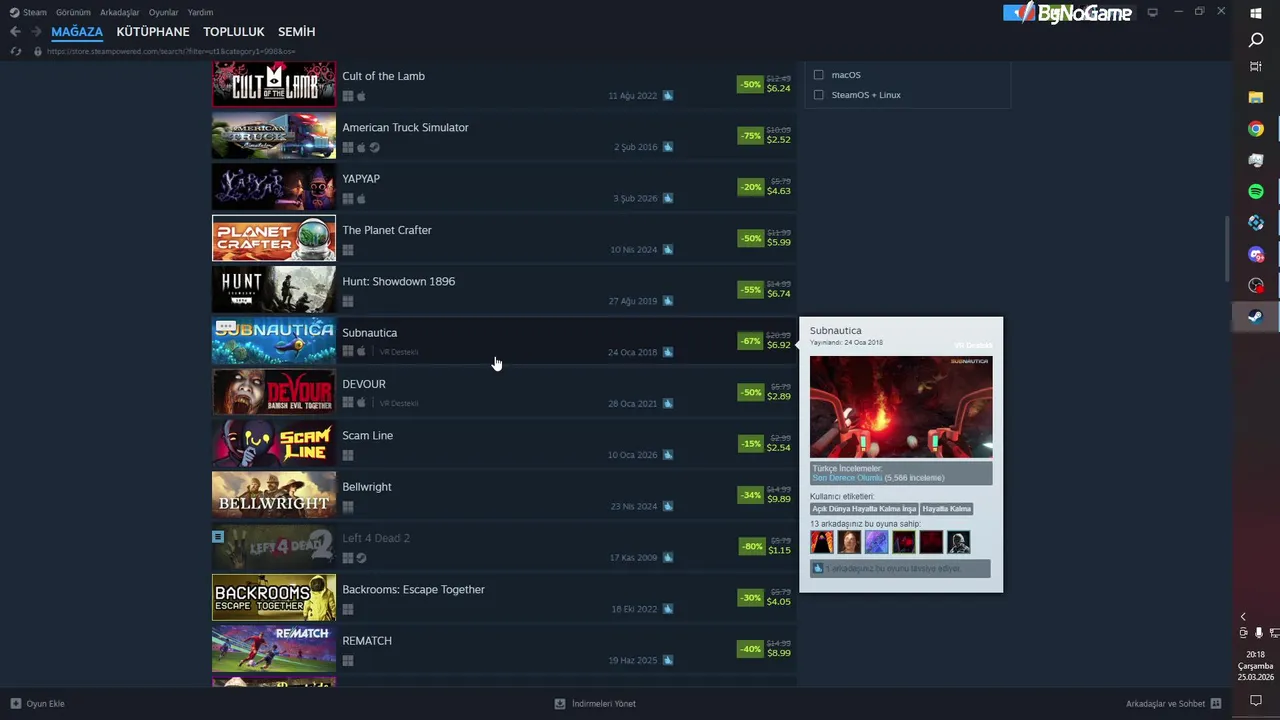Click the download icon beside İndirmeleri Yönet
The width and height of the screenshot is (1280, 720).
point(560,704)
